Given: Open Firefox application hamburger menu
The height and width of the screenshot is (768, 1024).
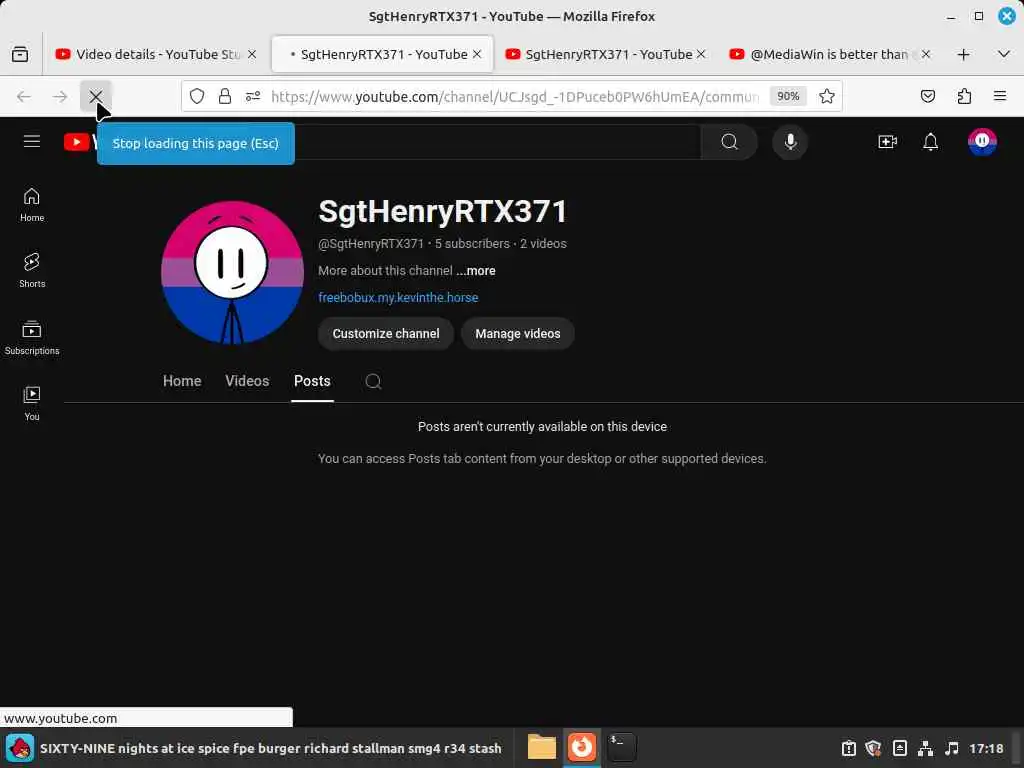Looking at the screenshot, I should (x=1000, y=97).
